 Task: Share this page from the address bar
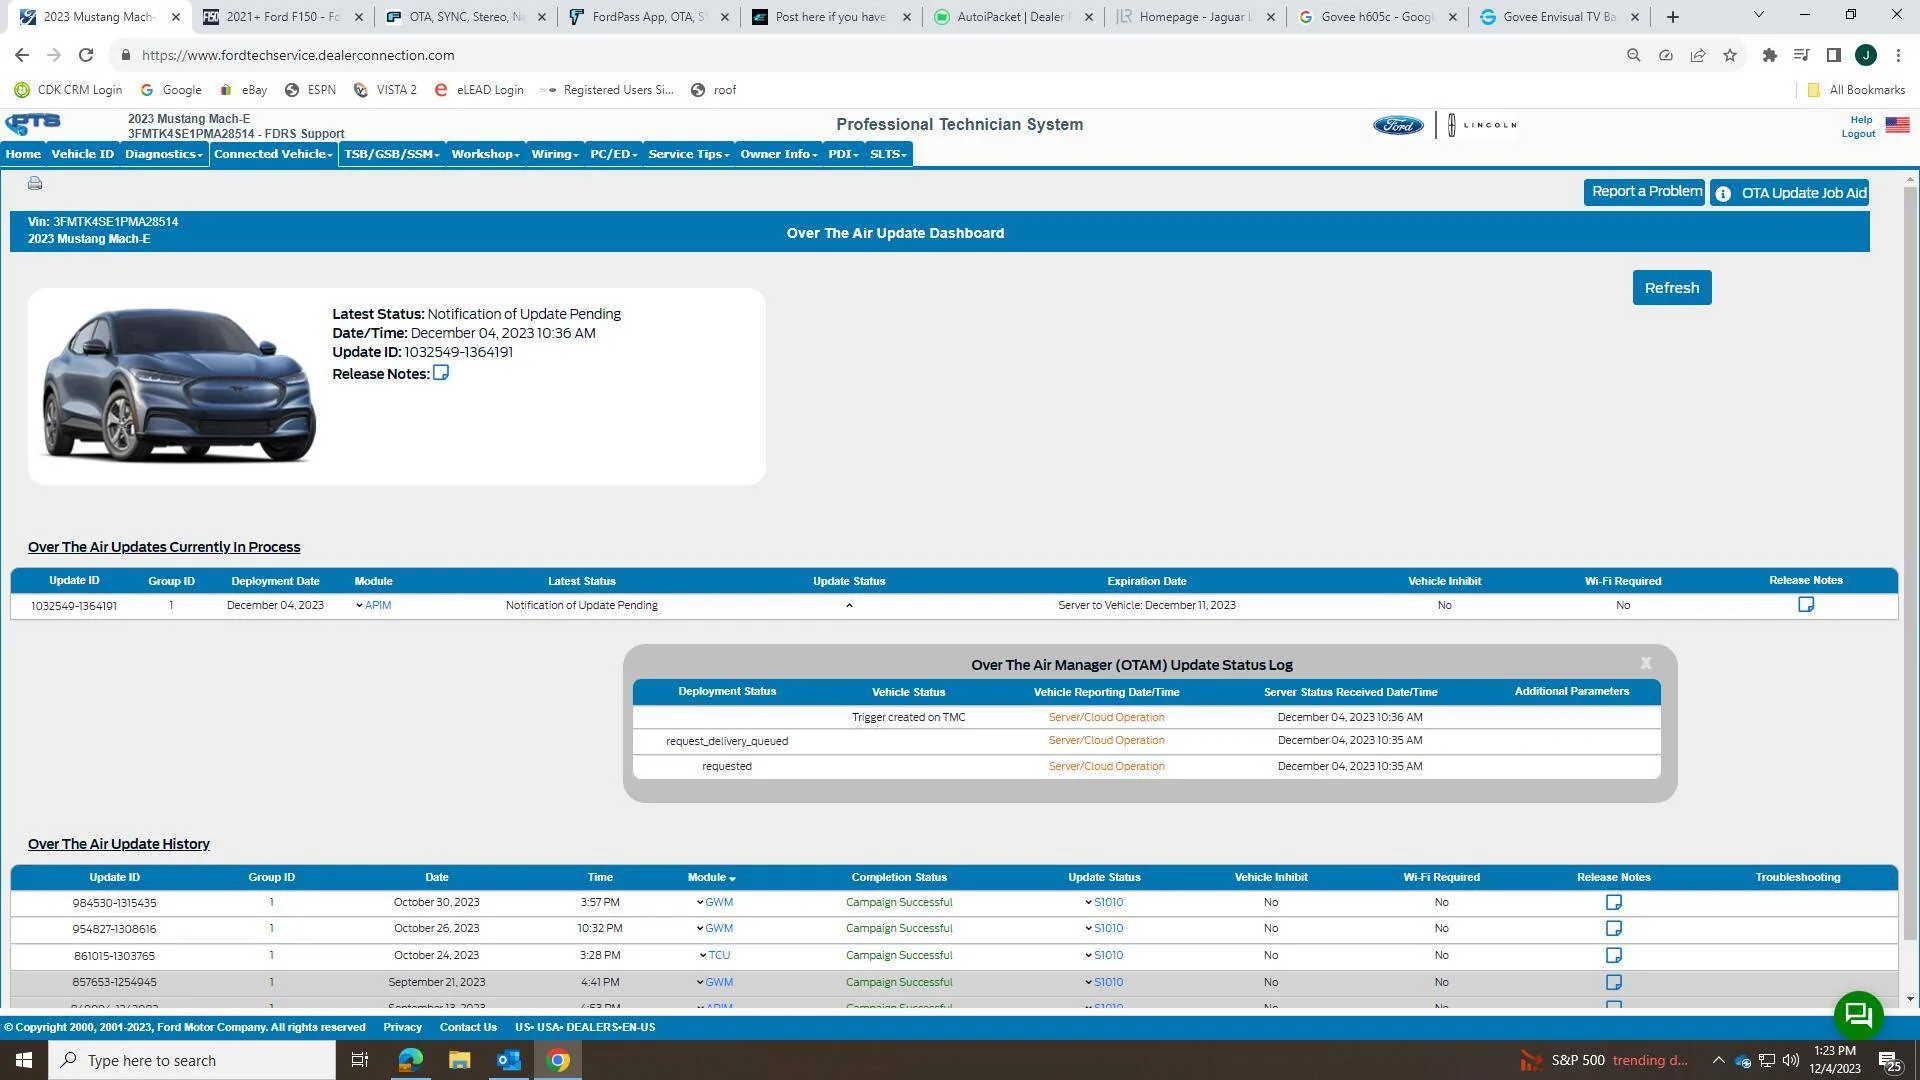coord(1698,55)
